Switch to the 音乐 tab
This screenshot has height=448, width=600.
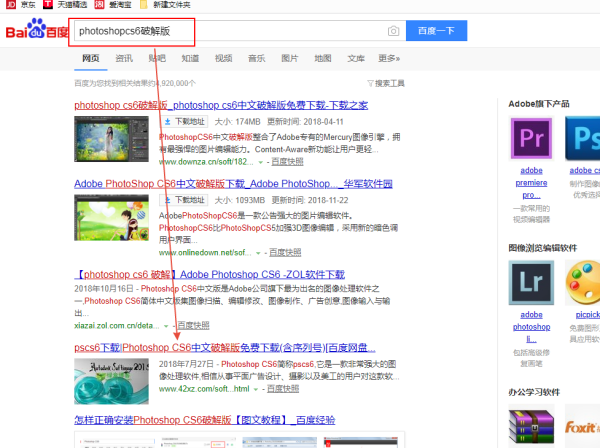click(256, 58)
